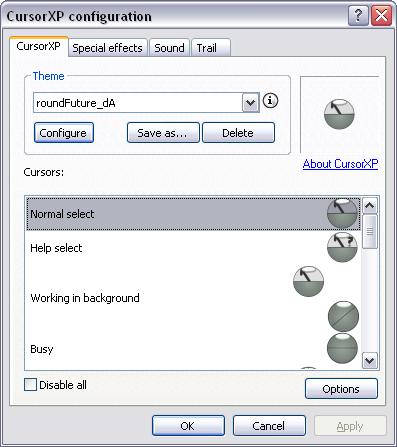Open the About CursorXP link

pyautogui.click(x=340, y=164)
